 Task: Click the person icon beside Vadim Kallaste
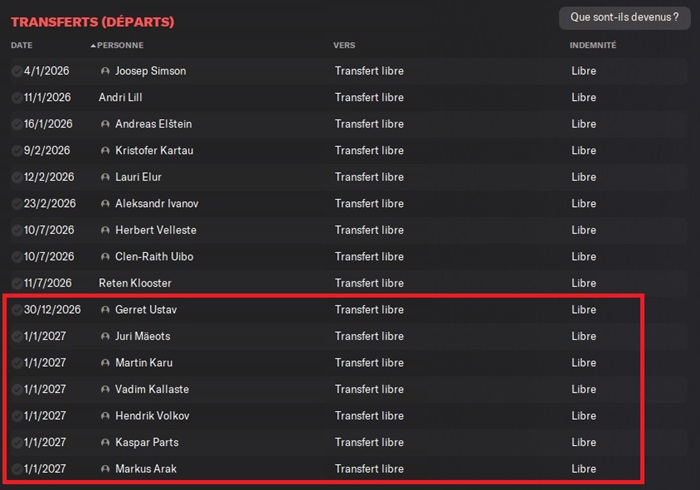coord(105,389)
